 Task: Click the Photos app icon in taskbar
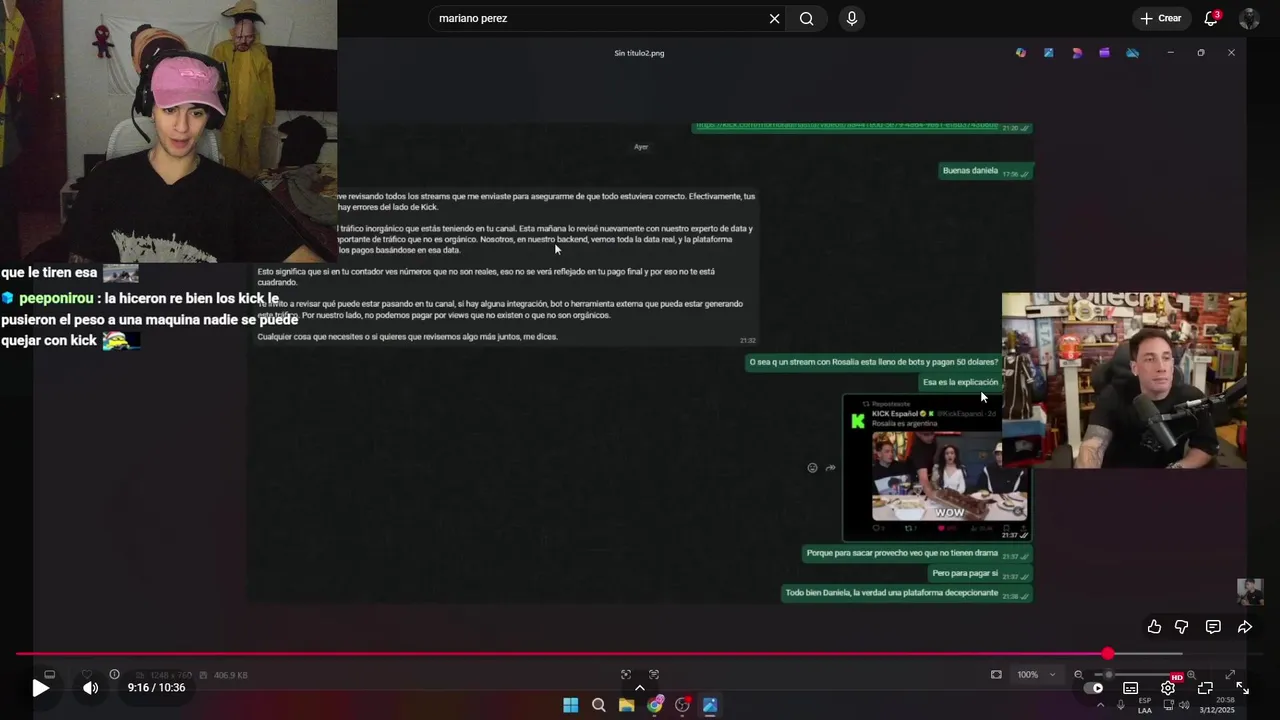[x=710, y=705]
